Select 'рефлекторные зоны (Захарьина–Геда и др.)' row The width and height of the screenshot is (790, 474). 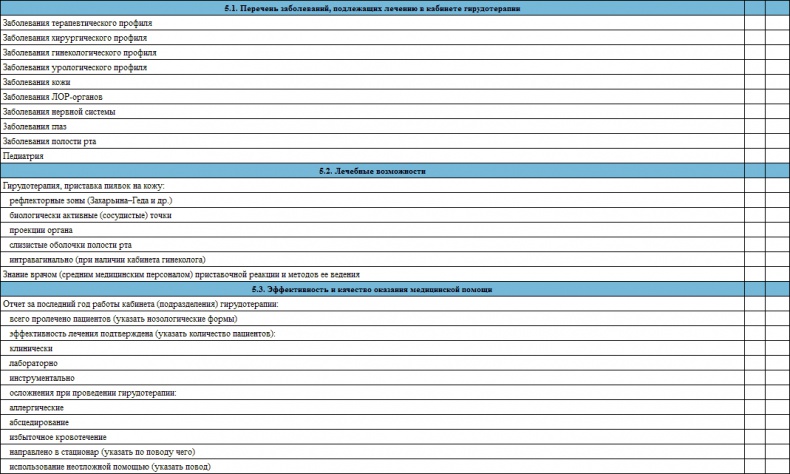[91, 201]
